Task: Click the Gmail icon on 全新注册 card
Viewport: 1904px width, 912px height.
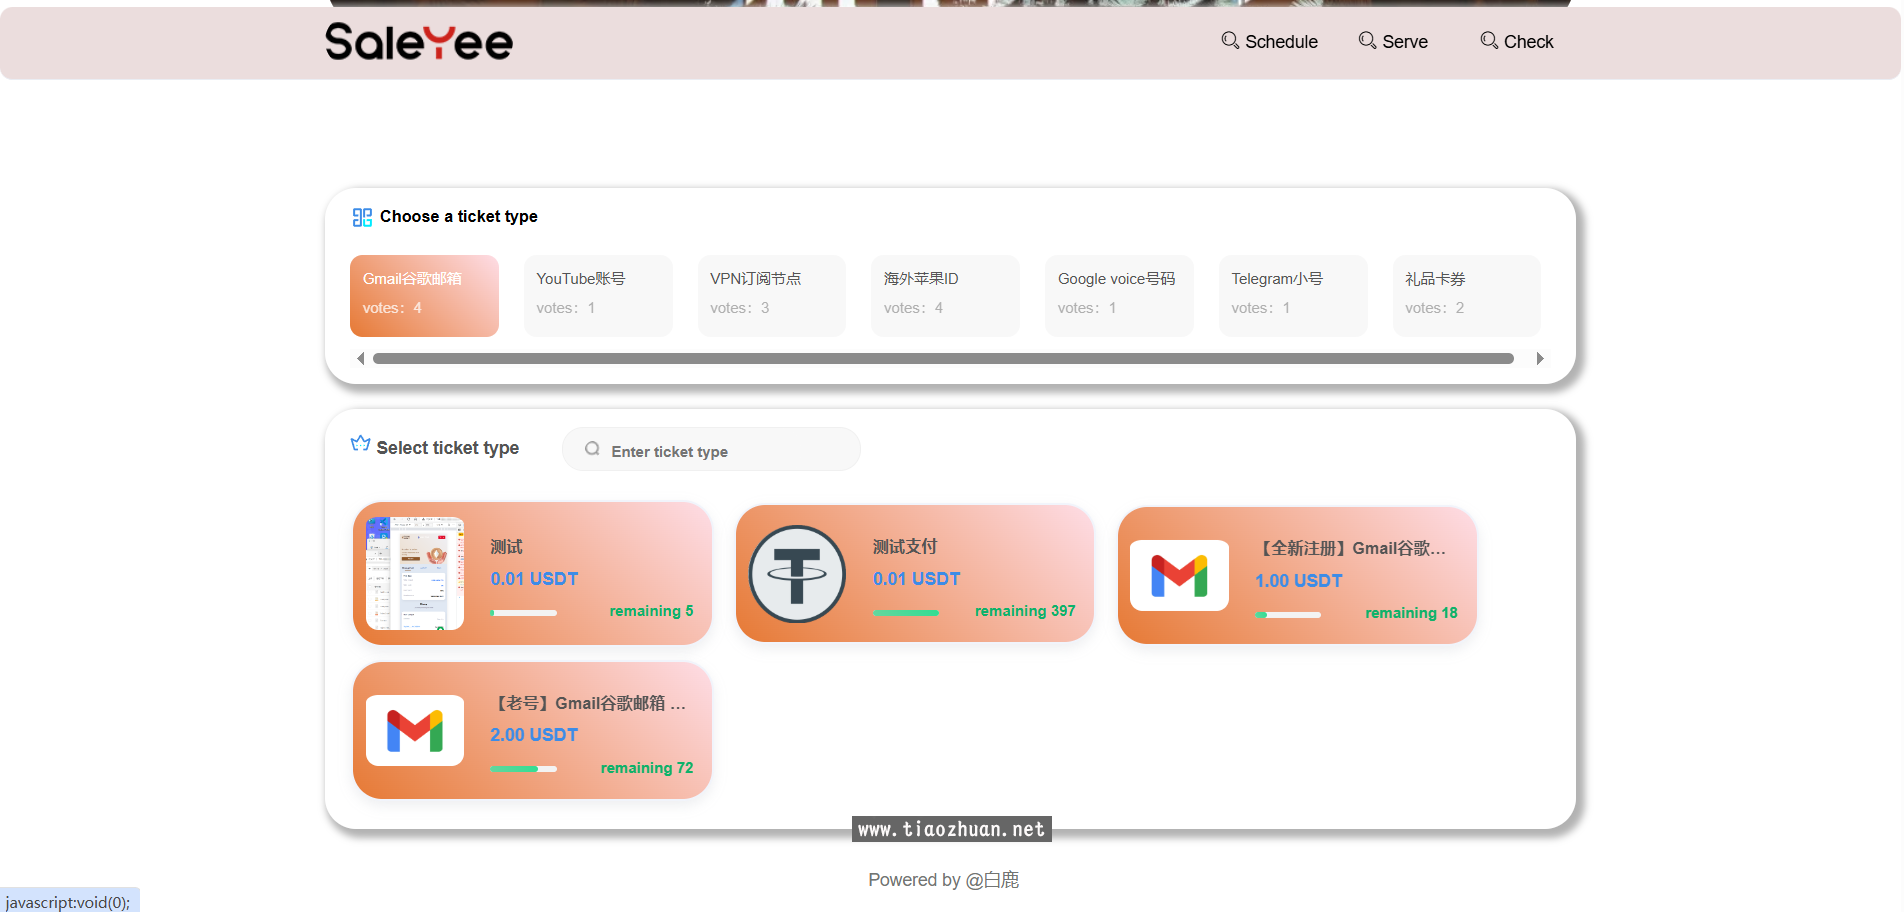Action: 1179,575
